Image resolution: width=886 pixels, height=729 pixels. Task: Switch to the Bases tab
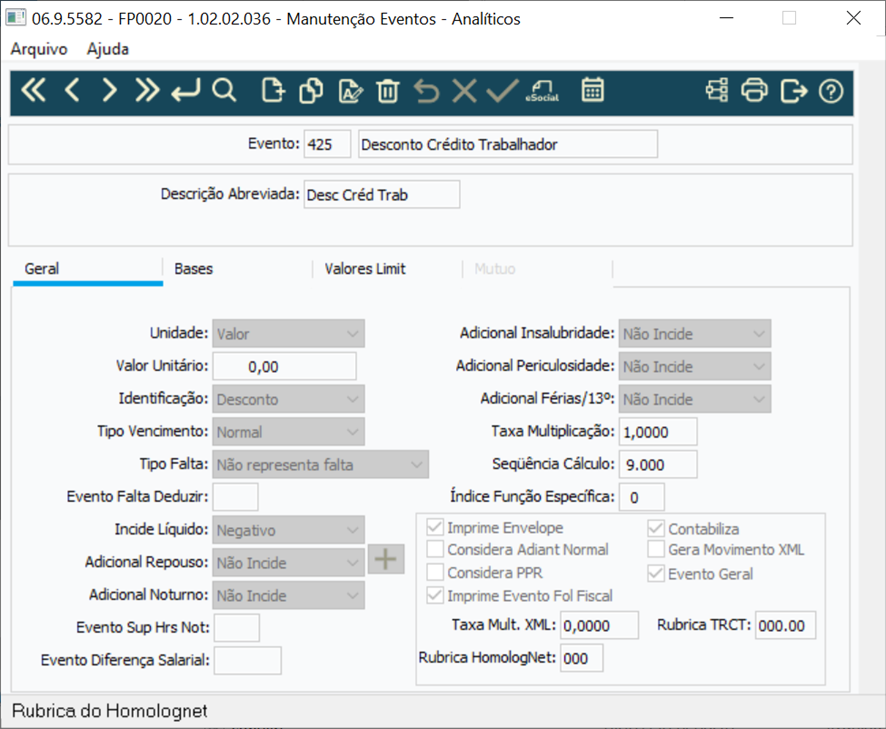(x=193, y=269)
